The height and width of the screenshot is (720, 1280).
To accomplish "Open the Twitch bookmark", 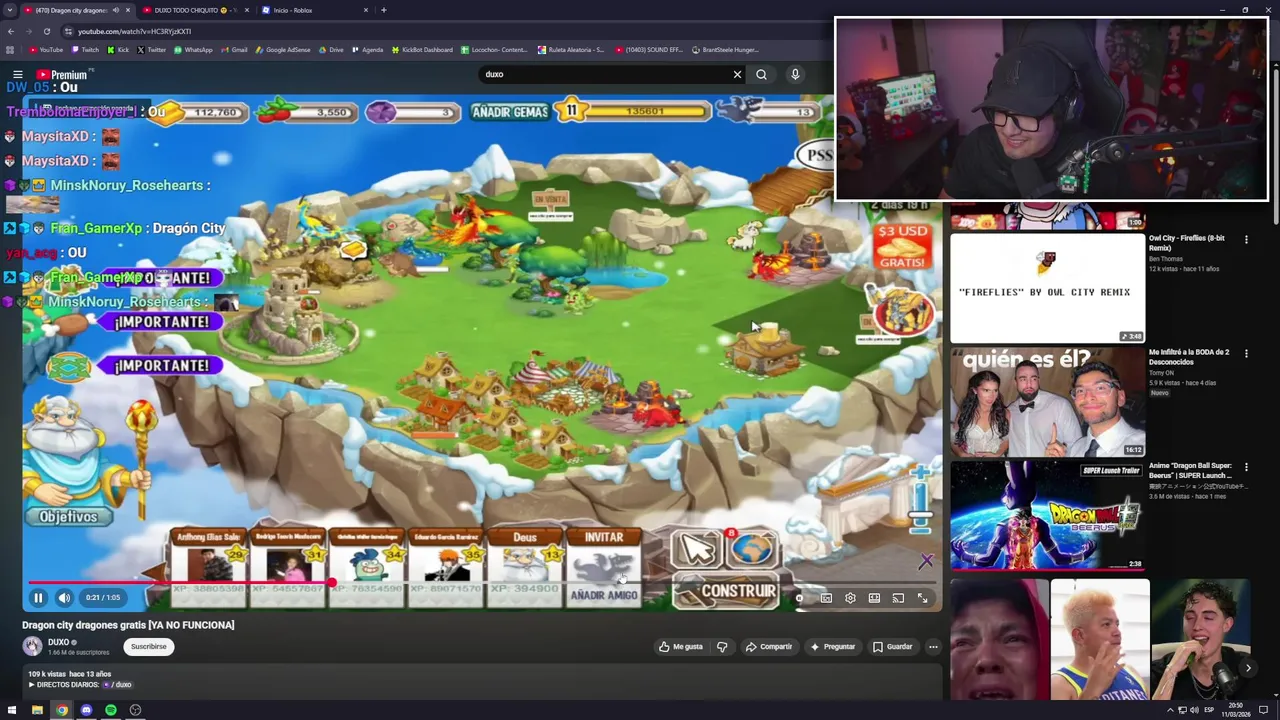I will pos(84,50).
